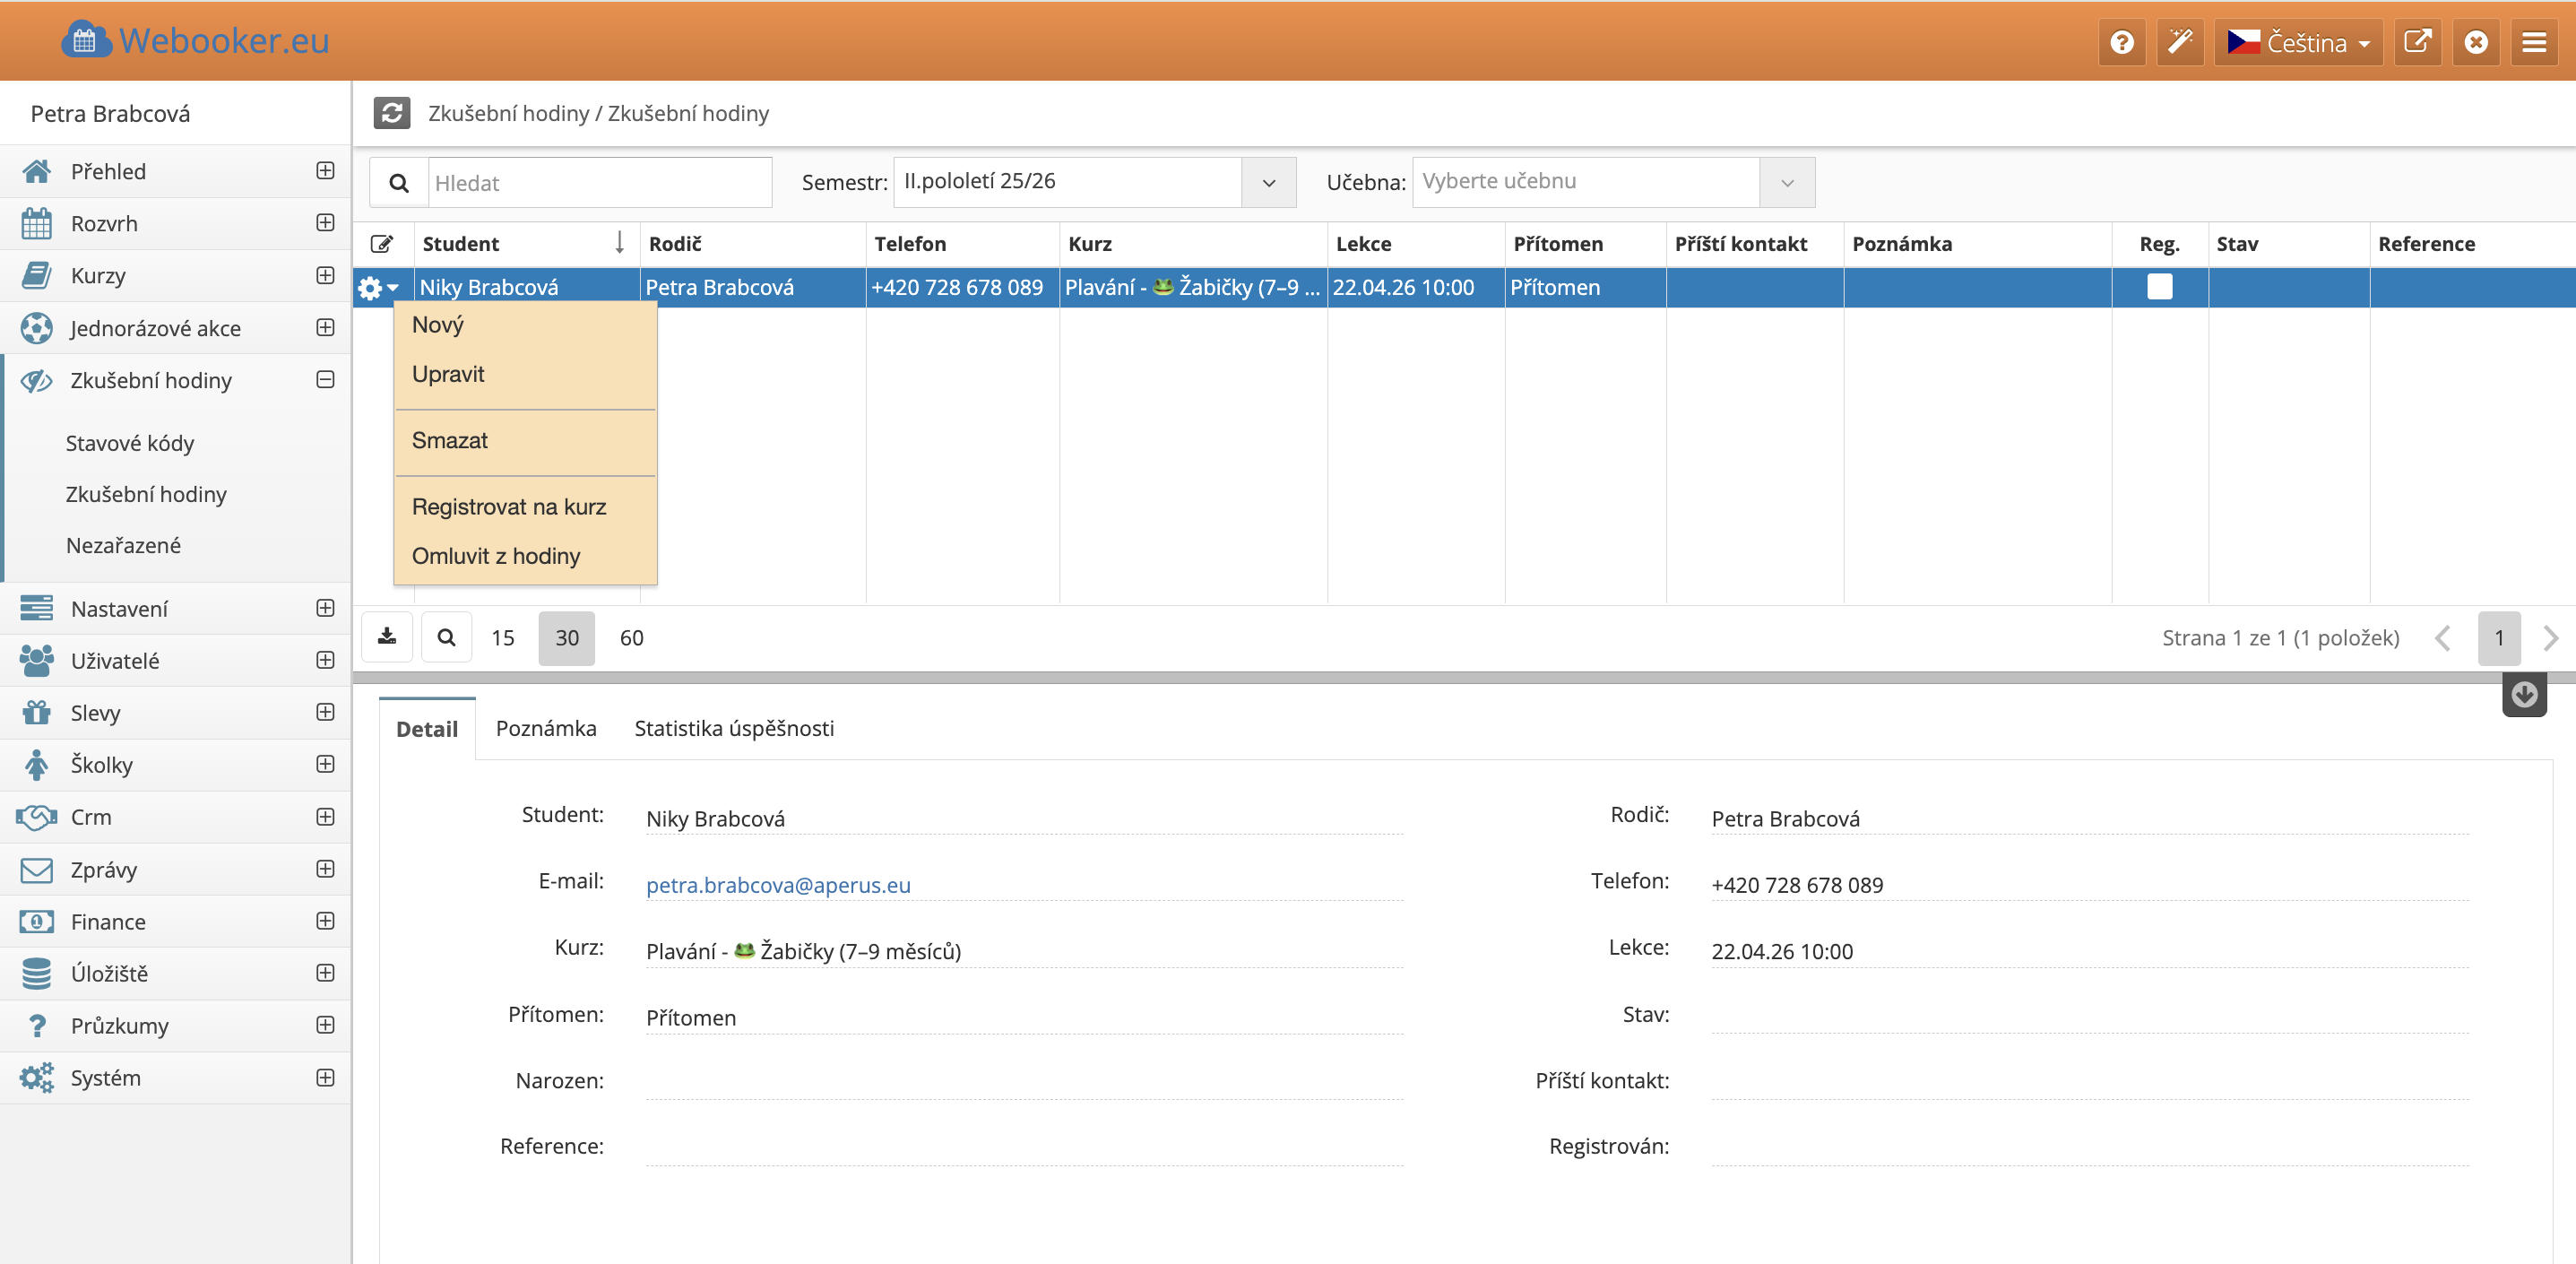The image size is (2576, 1264).
Task: Collapse detail panel with down-arrow icon
Action: point(2523,694)
